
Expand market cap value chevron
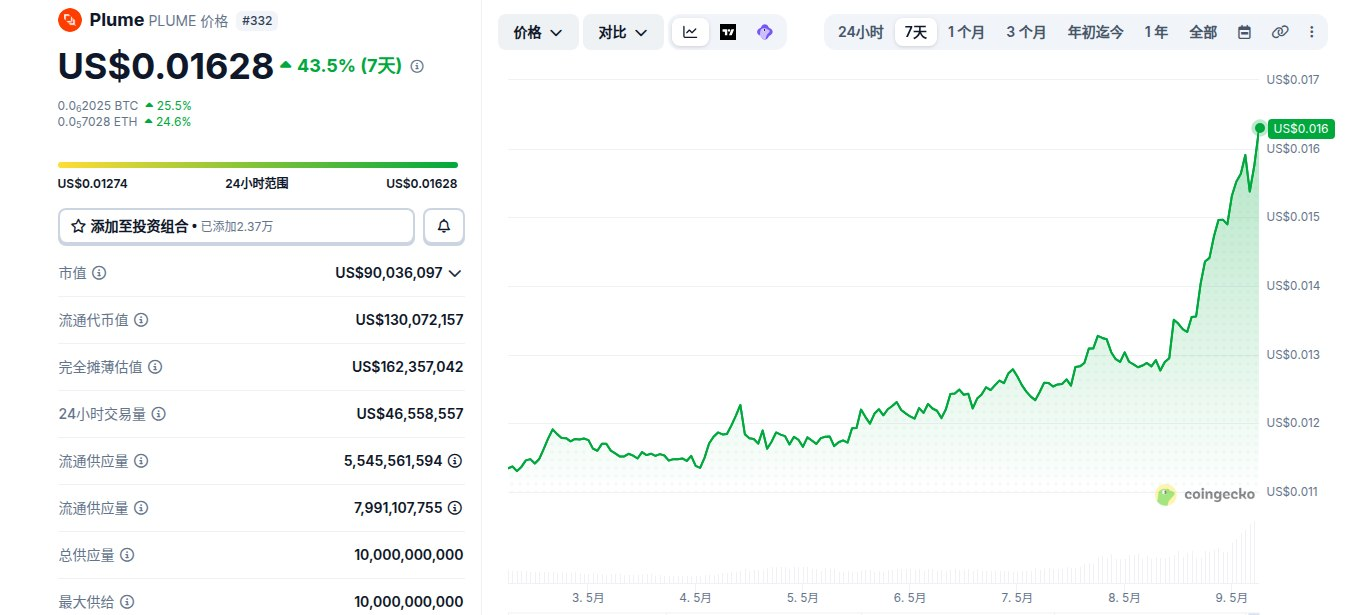tap(455, 273)
